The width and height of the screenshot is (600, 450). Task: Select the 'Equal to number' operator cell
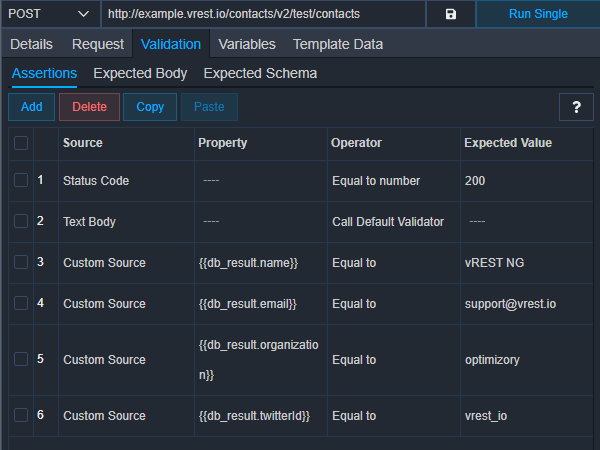coord(394,181)
